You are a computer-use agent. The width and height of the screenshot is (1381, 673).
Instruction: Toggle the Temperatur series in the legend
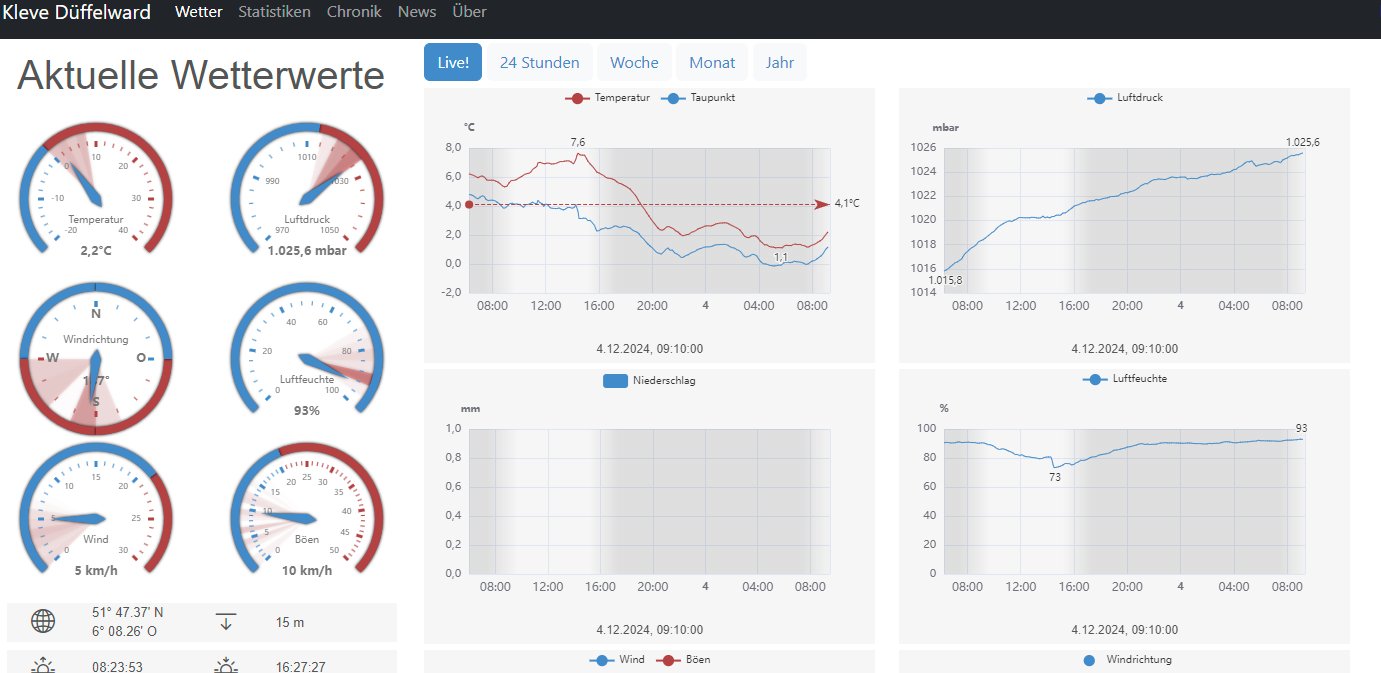click(x=608, y=98)
